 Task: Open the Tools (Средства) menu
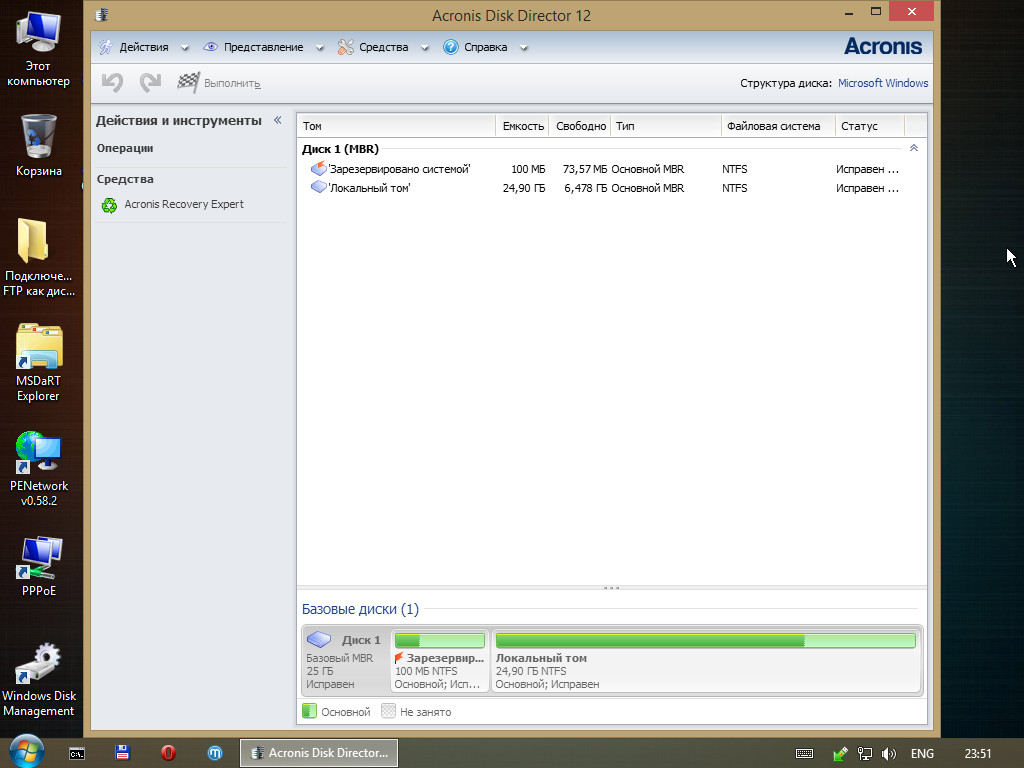382,47
